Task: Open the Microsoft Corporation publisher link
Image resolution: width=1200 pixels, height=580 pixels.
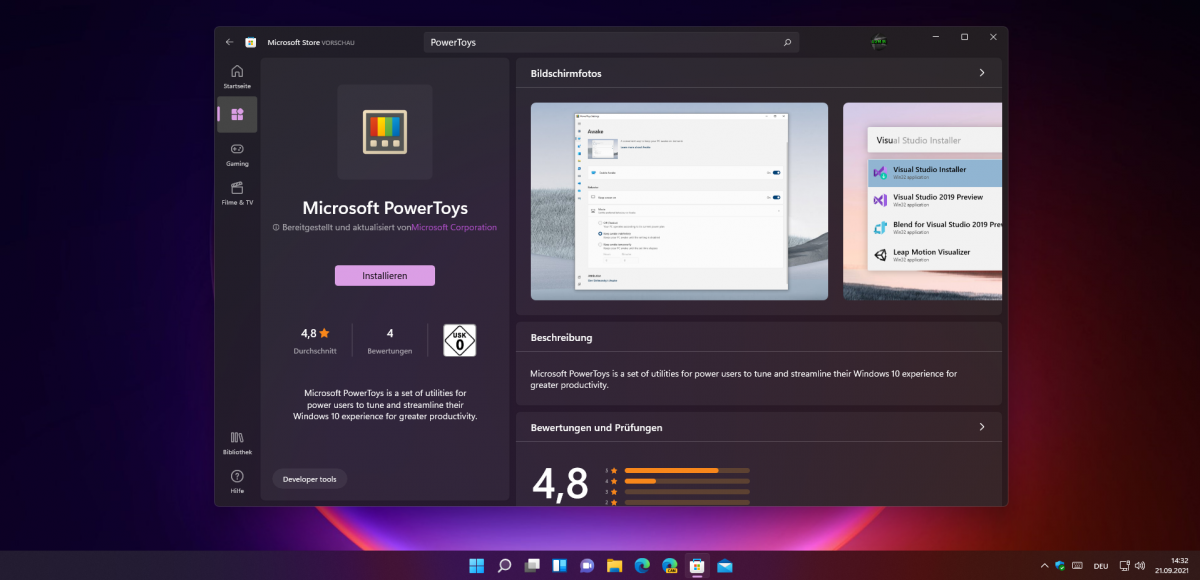Action: (x=454, y=227)
